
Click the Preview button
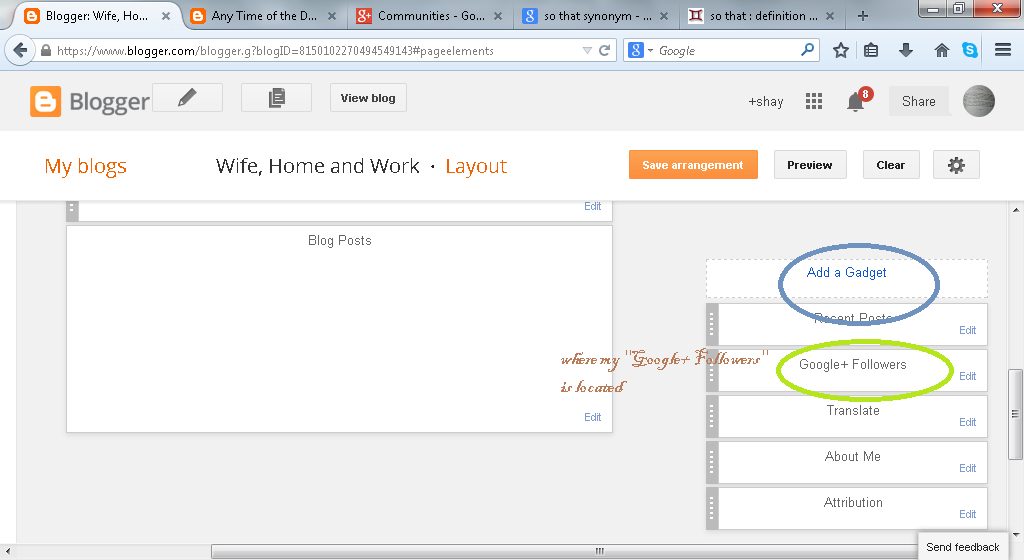(810, 165)
